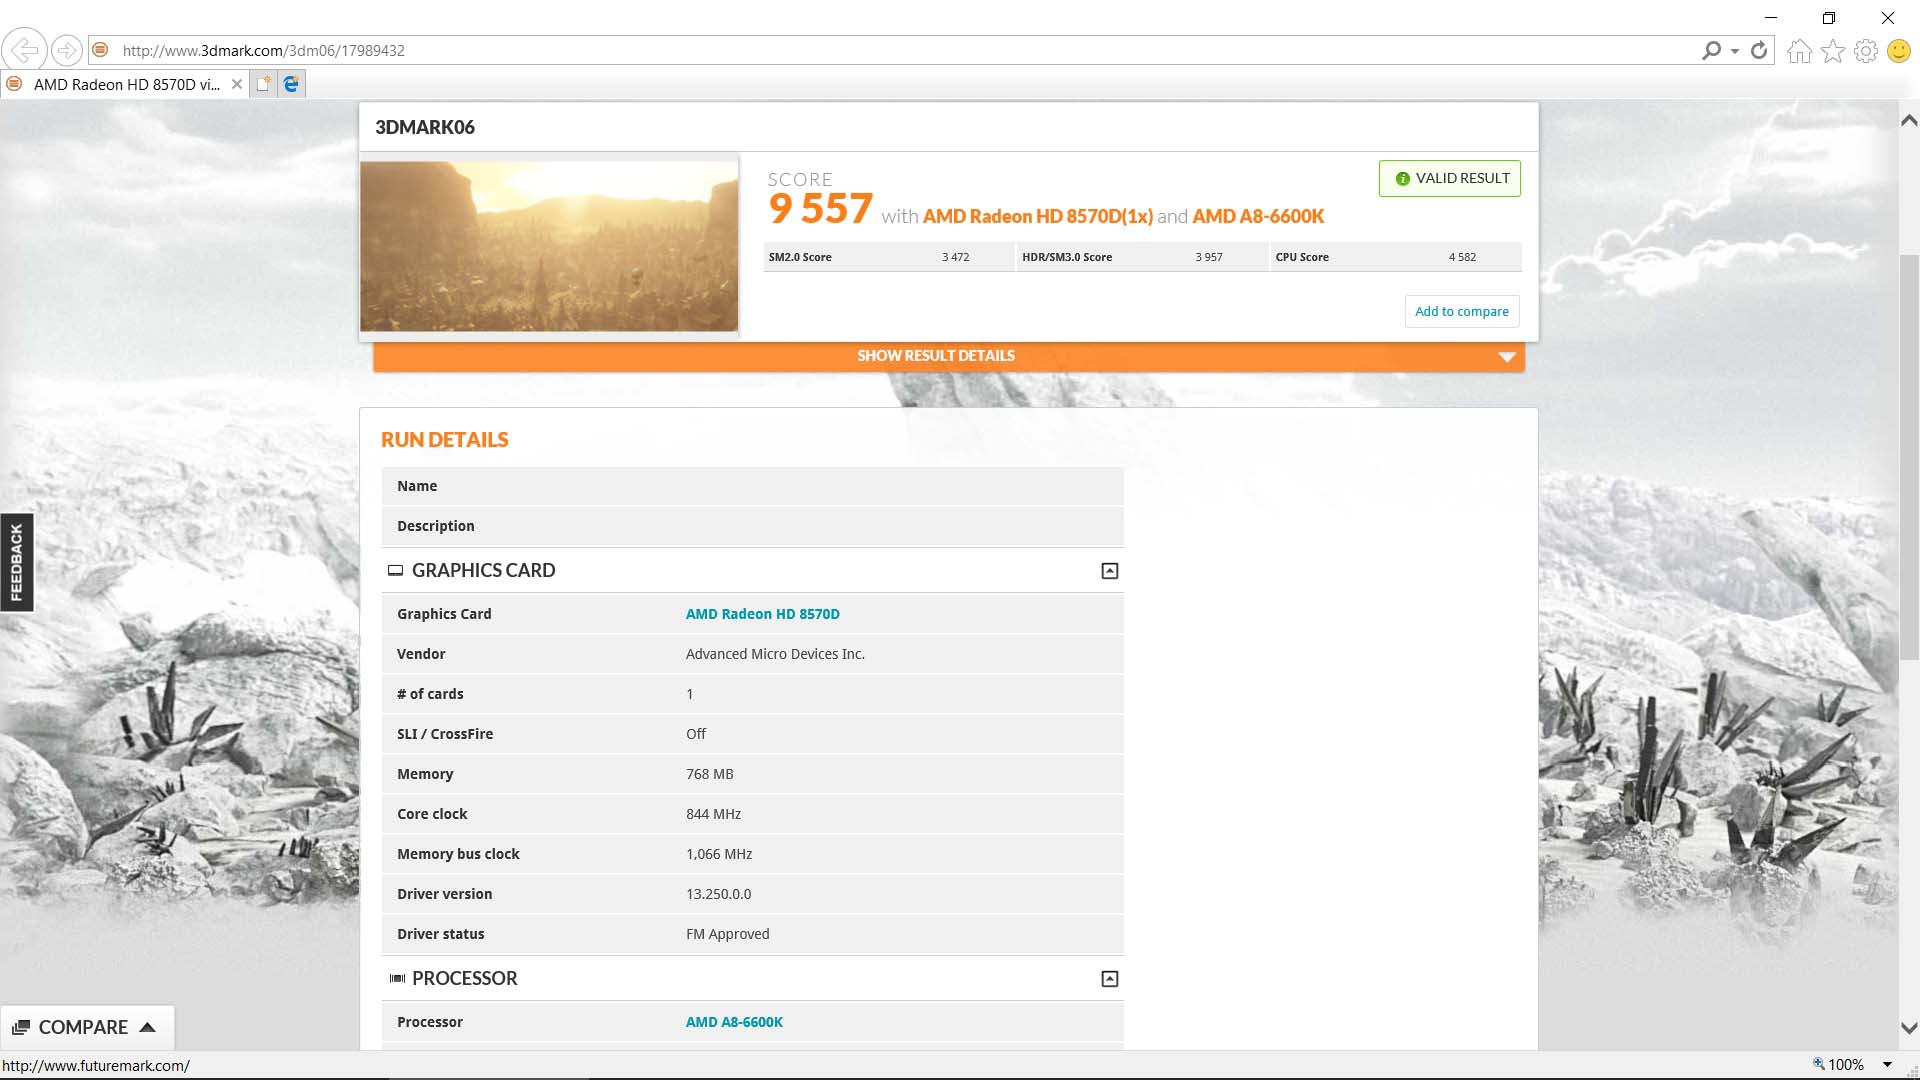This screenshot has width=1920, height=1080.
Task: Click the SLI / CrossFire Off value
Action: click(x=696, y=734)
